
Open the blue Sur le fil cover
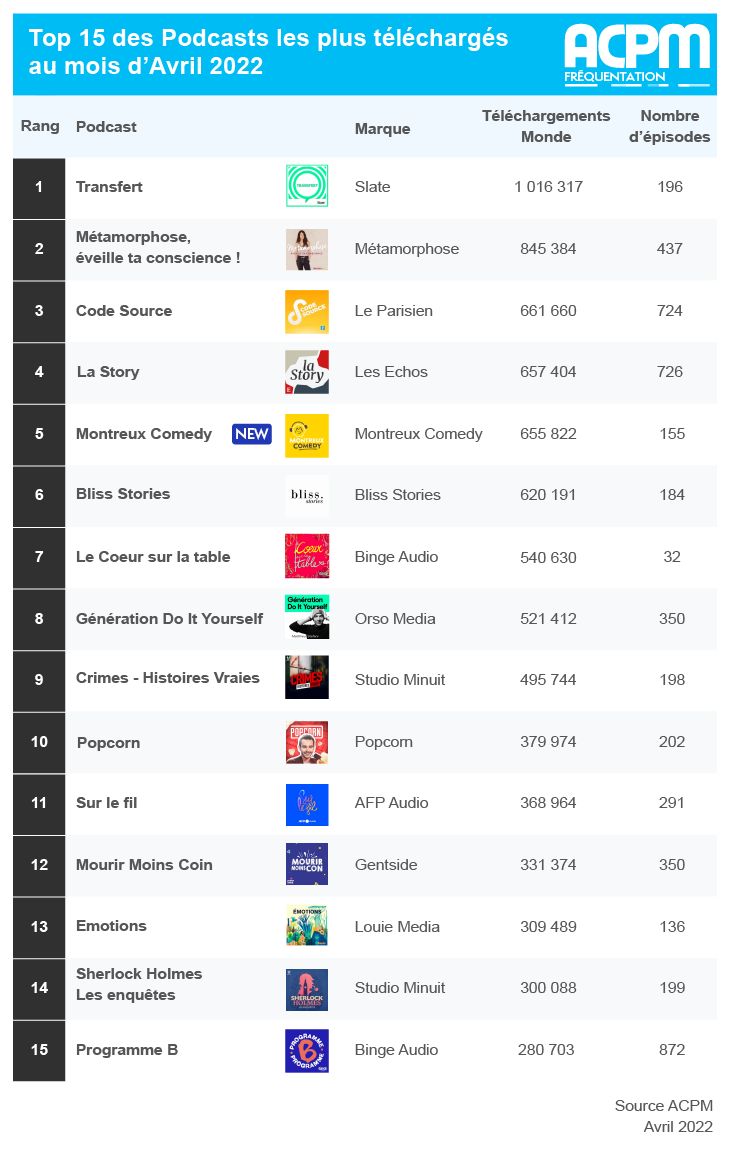(307, 804)
